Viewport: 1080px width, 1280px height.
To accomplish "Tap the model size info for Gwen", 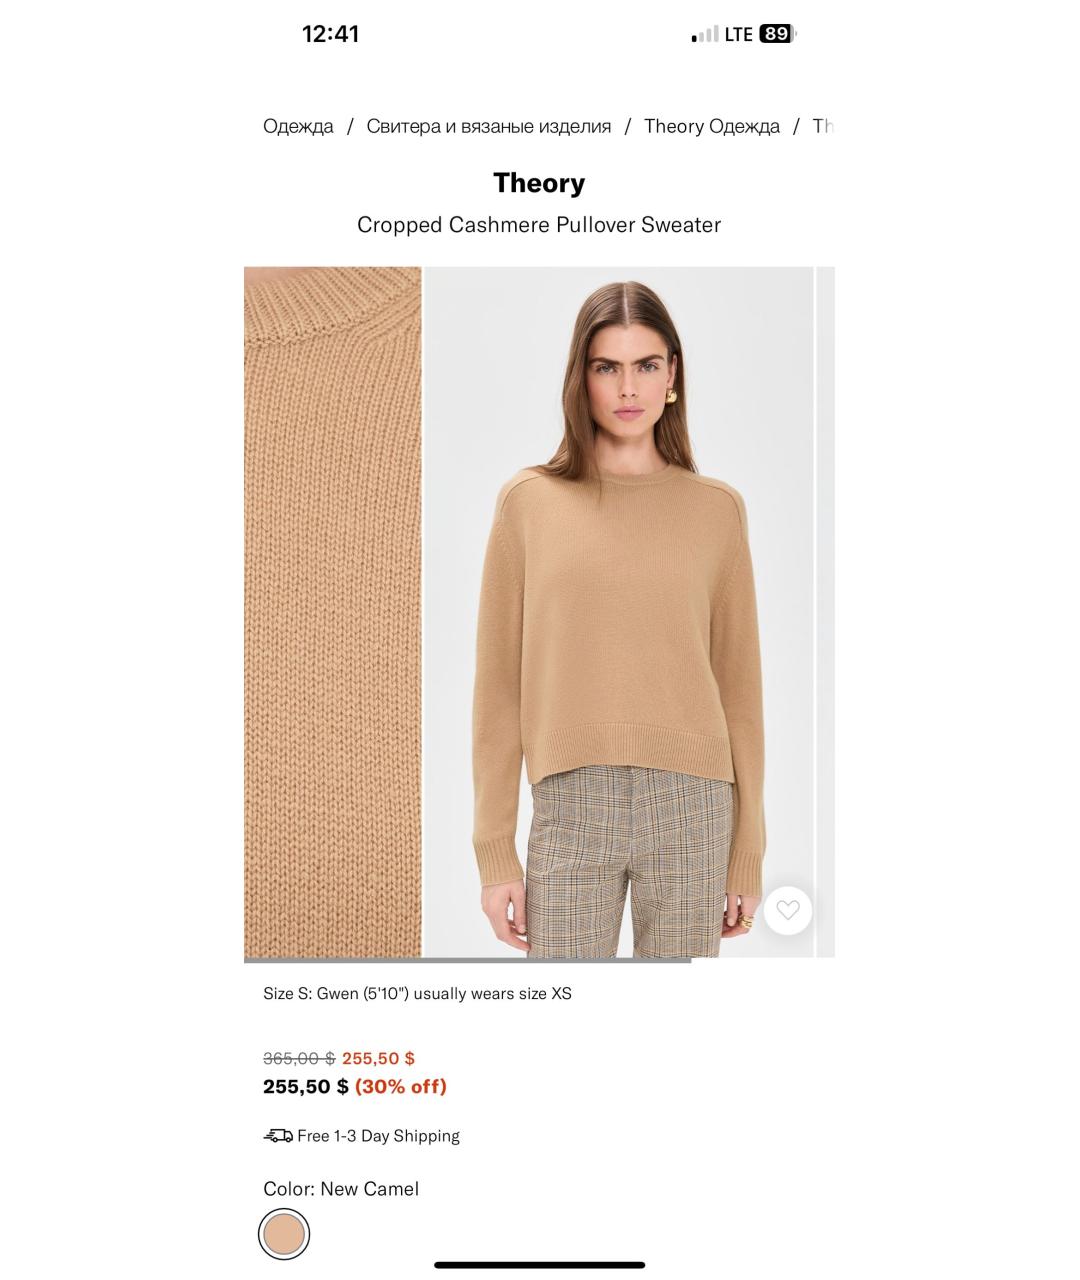I will tap(417, 993).
